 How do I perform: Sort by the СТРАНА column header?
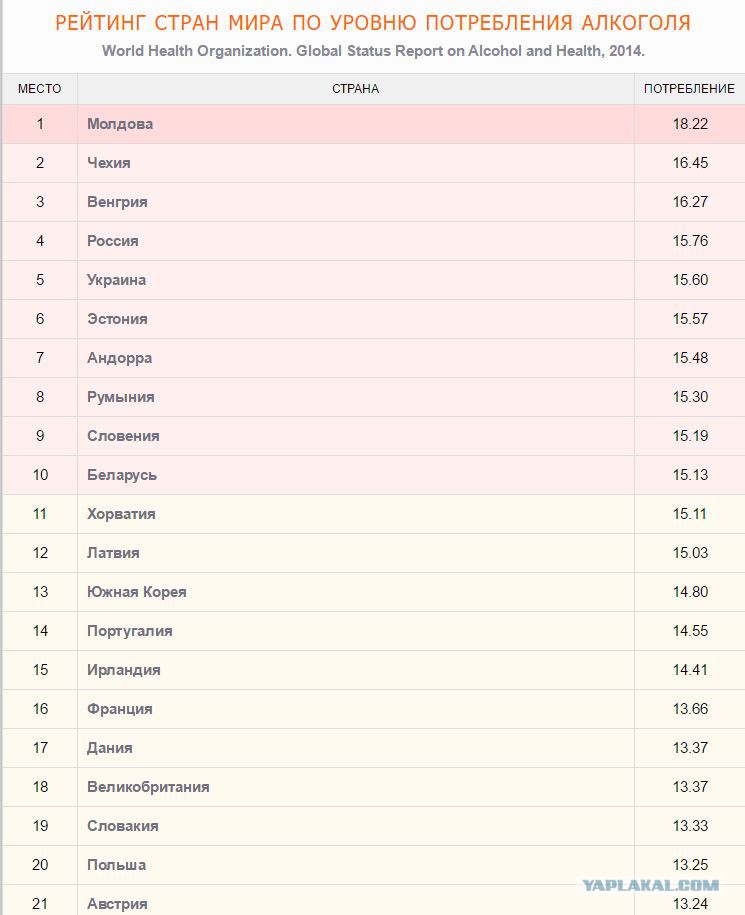coord(355,89)
